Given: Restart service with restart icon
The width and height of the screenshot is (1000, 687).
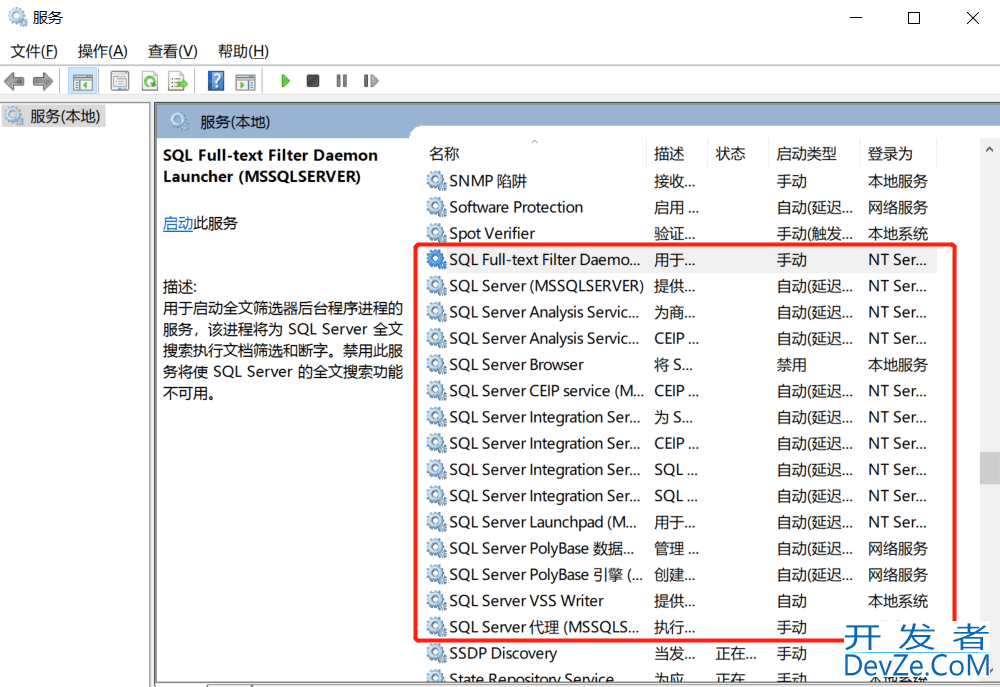Looking at the screenshot, I should (x=371, y=81).
